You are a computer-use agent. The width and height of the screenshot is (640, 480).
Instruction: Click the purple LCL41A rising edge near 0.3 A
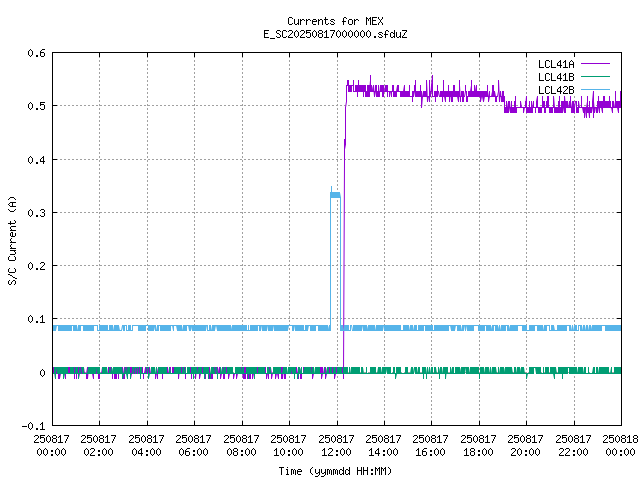[x=344, y=212]
